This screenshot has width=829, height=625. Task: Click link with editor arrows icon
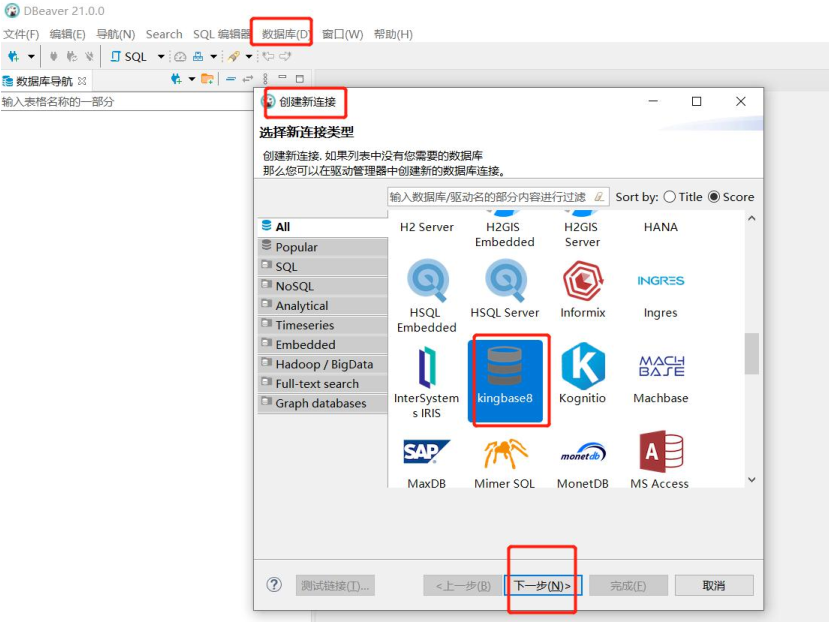click(247, 79)
